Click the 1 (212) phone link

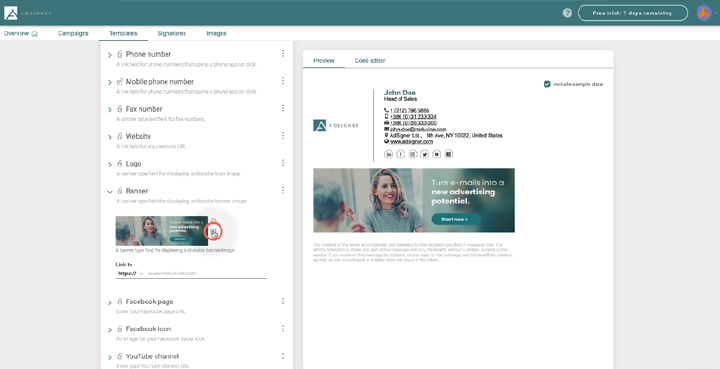[410, 111]
